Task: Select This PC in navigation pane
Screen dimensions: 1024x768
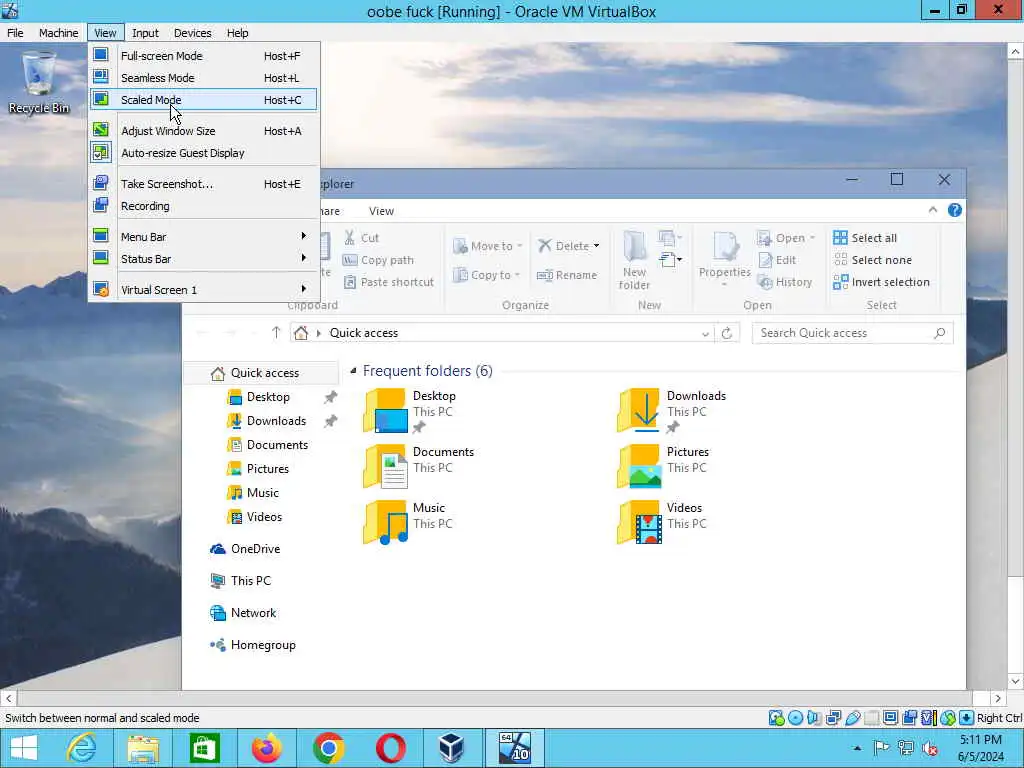Action: click(240, 581)
